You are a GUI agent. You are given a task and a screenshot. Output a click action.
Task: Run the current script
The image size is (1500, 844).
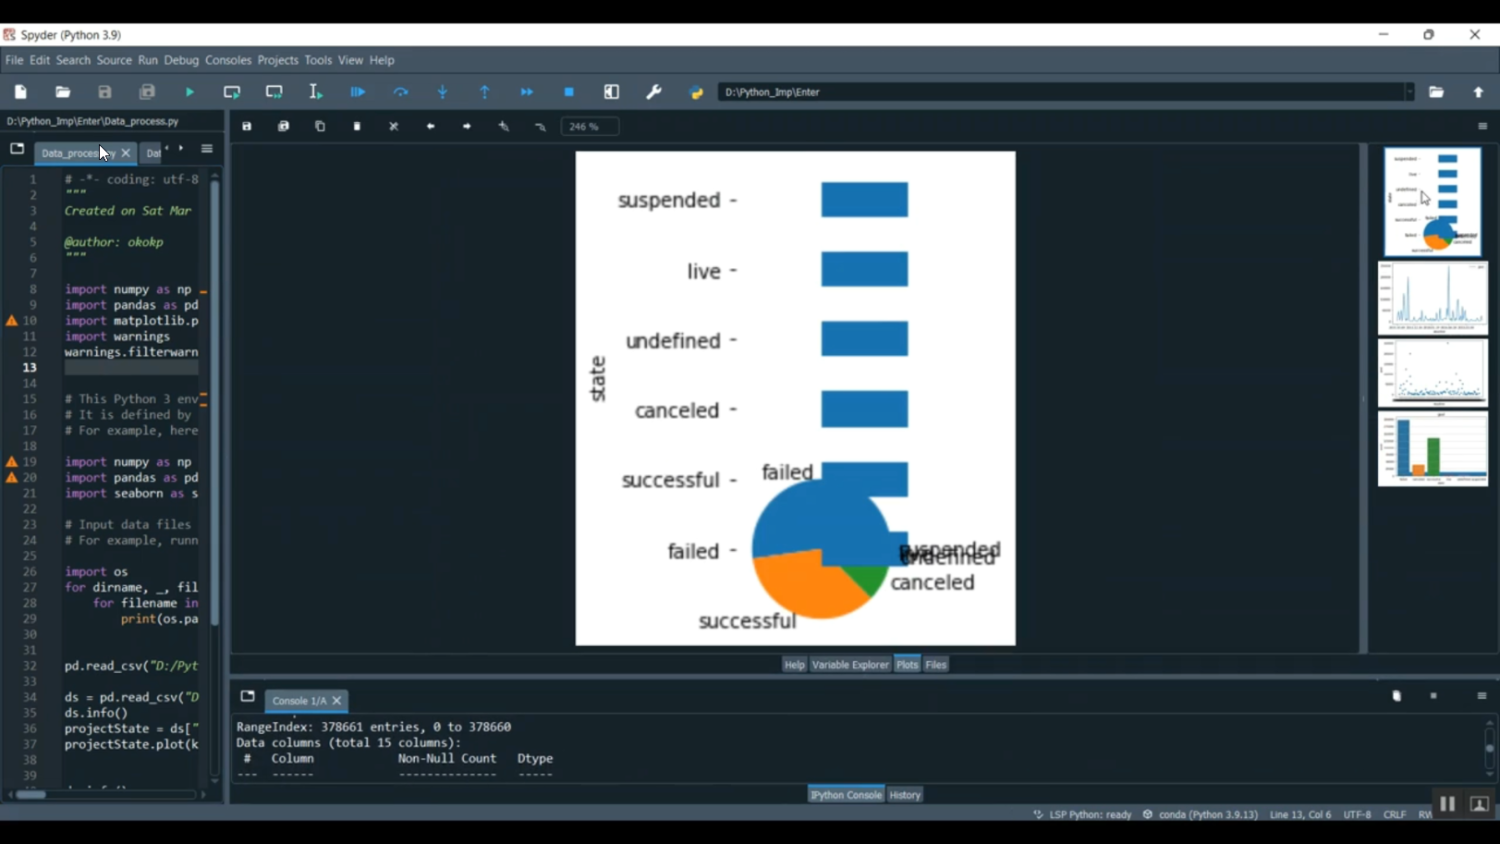[x=189, y=91]
